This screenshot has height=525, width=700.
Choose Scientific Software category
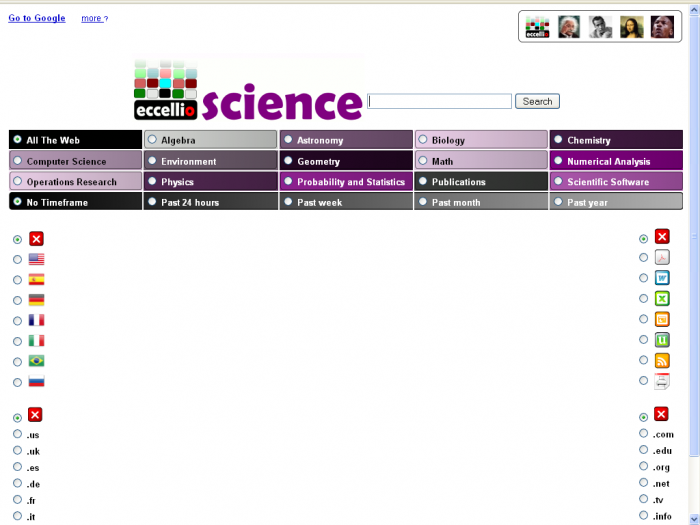click(x=616, y=182)
